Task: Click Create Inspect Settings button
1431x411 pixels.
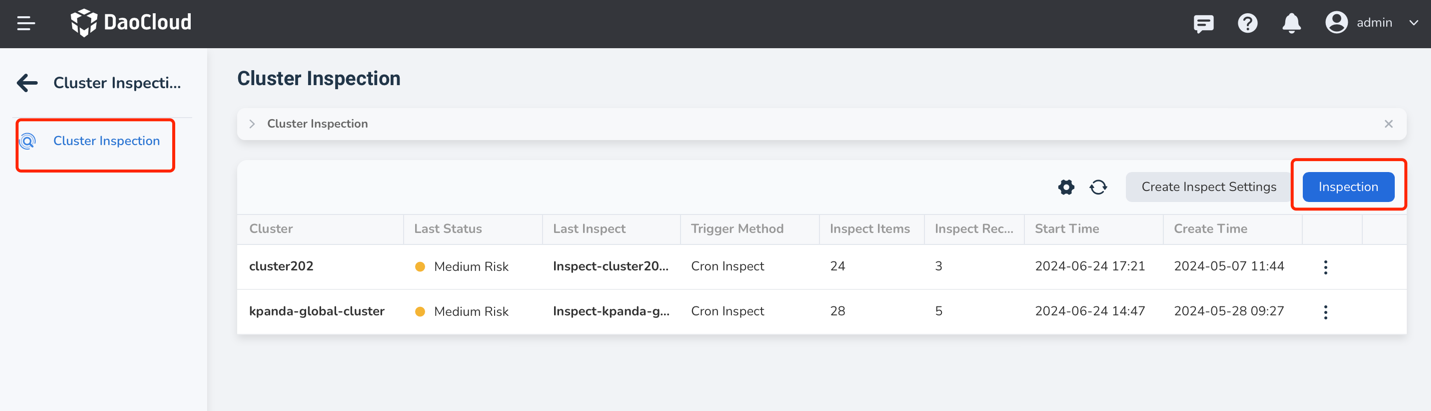Action: tap(1208, 187)
